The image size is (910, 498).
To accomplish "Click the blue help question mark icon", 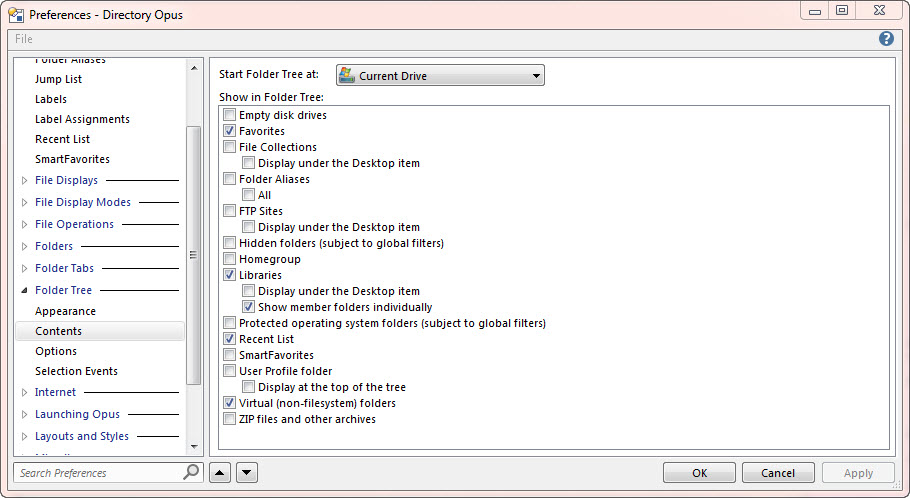I will 886,39.
